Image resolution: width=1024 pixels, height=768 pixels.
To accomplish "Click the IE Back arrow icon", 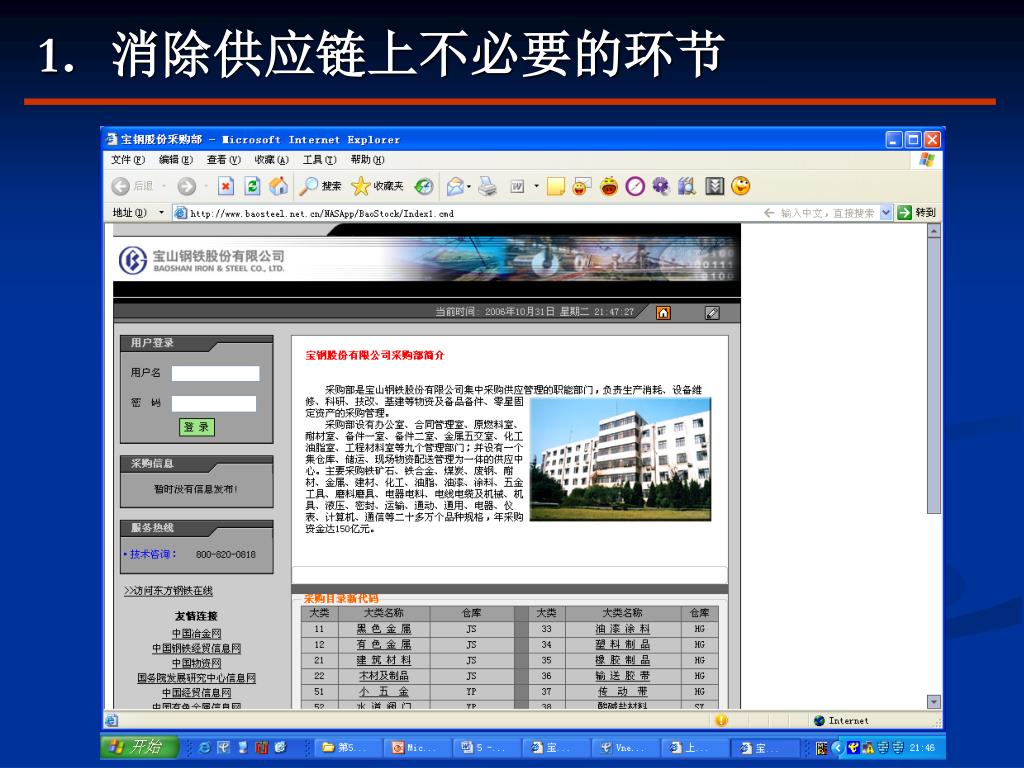I will (121, 187).
